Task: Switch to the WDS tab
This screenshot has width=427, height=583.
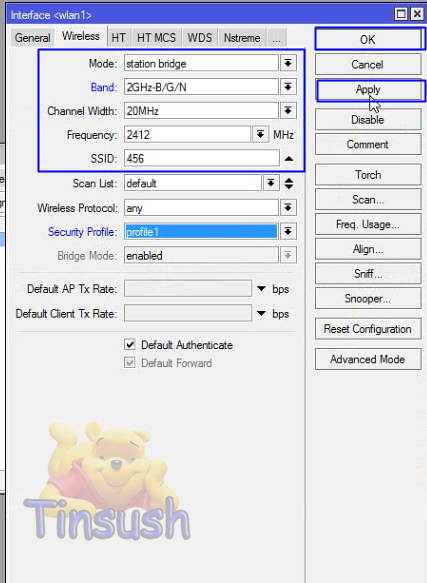Action: 200,38
